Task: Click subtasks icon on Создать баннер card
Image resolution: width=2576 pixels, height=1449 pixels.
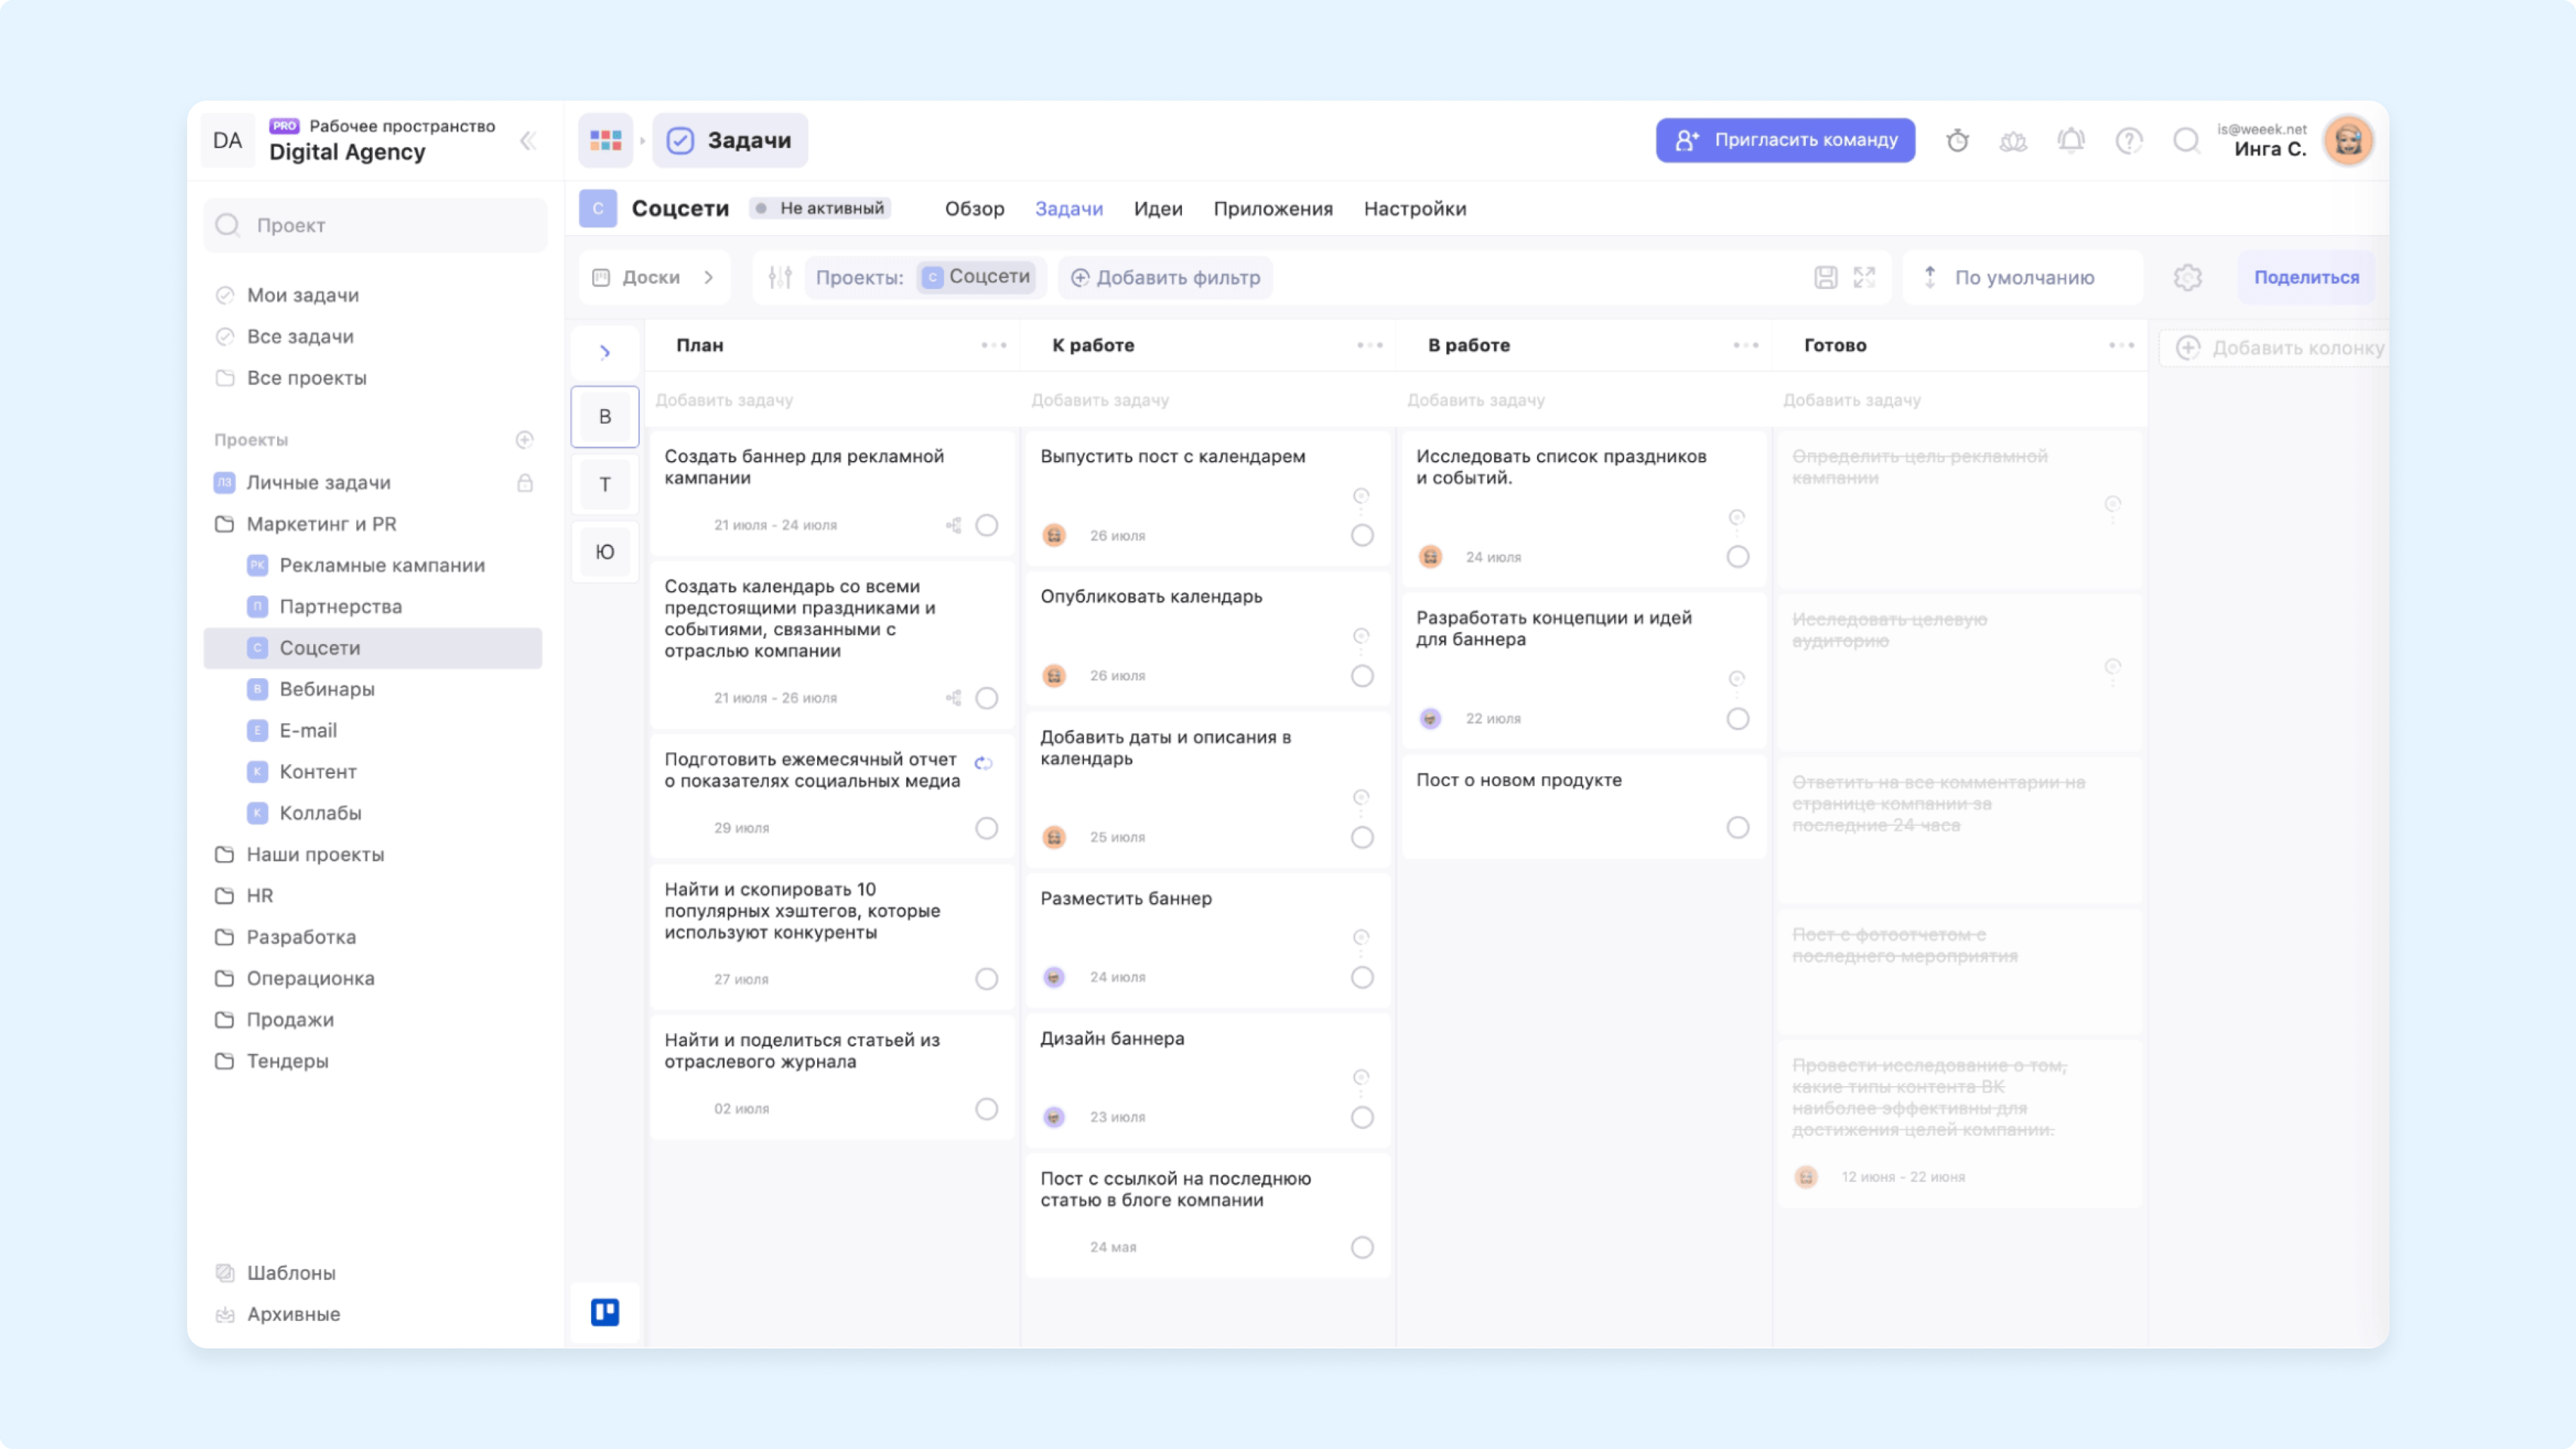Action: click(x=954, y=525)
